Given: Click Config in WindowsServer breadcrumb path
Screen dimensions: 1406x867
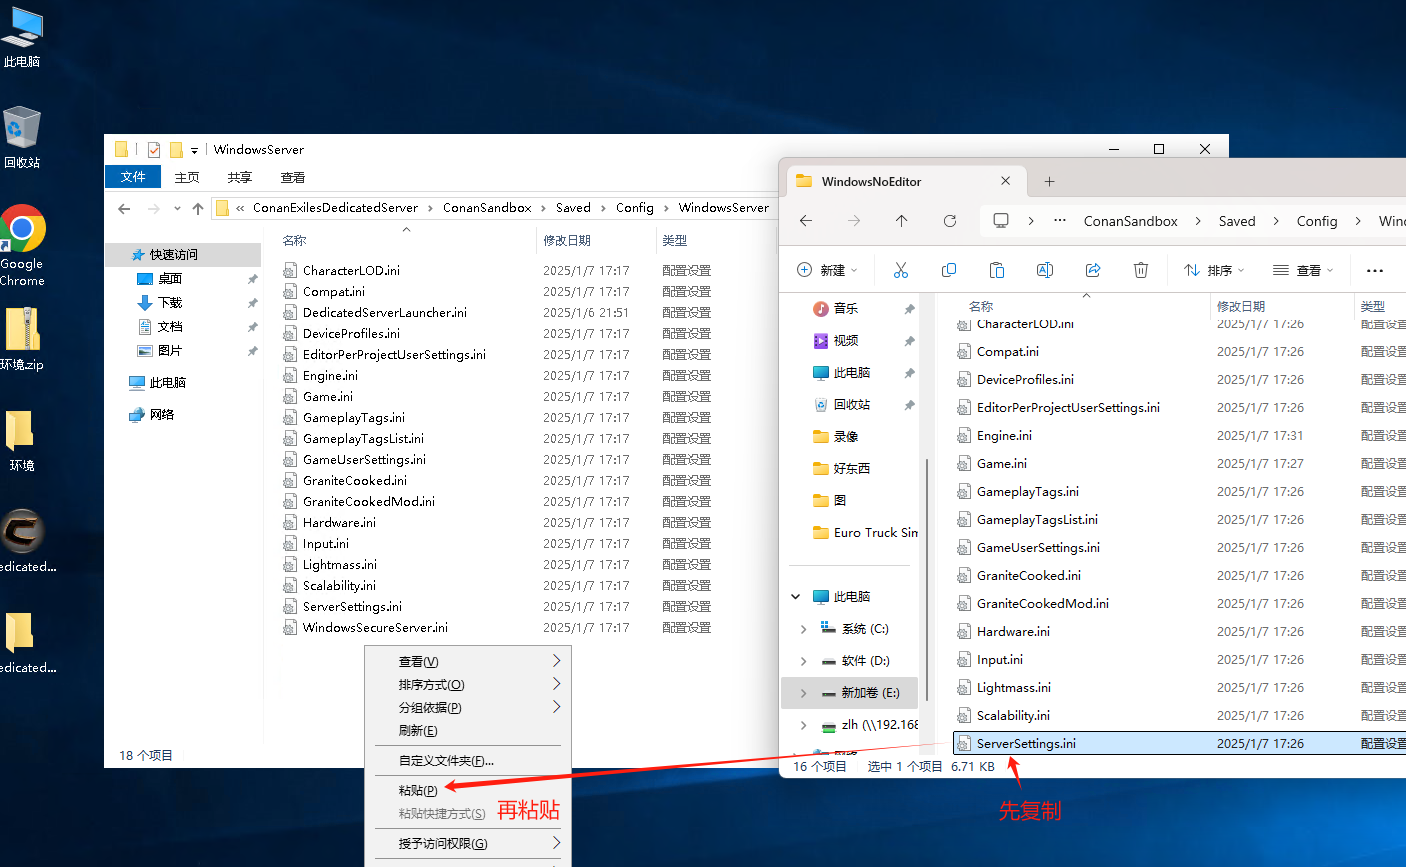Looking at the screenshot, I should click(x=635, y=208).
